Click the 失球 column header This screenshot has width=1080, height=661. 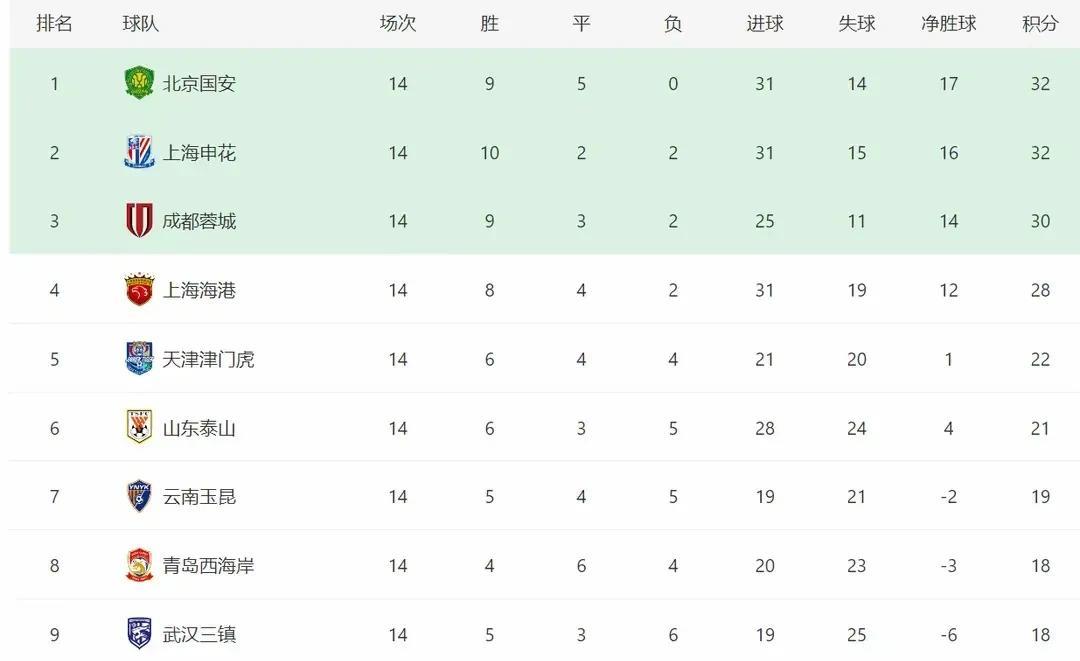coord(857,23)
